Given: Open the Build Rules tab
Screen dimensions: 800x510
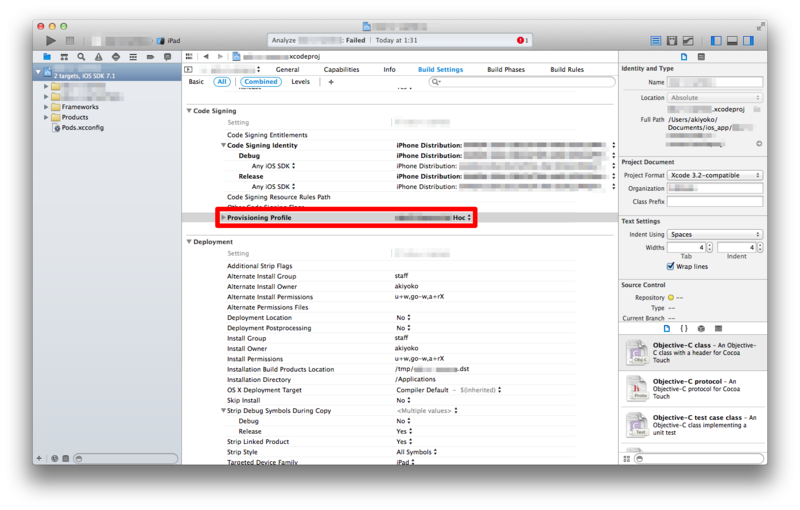Looking at the screenshot, I should pos(567,69).
